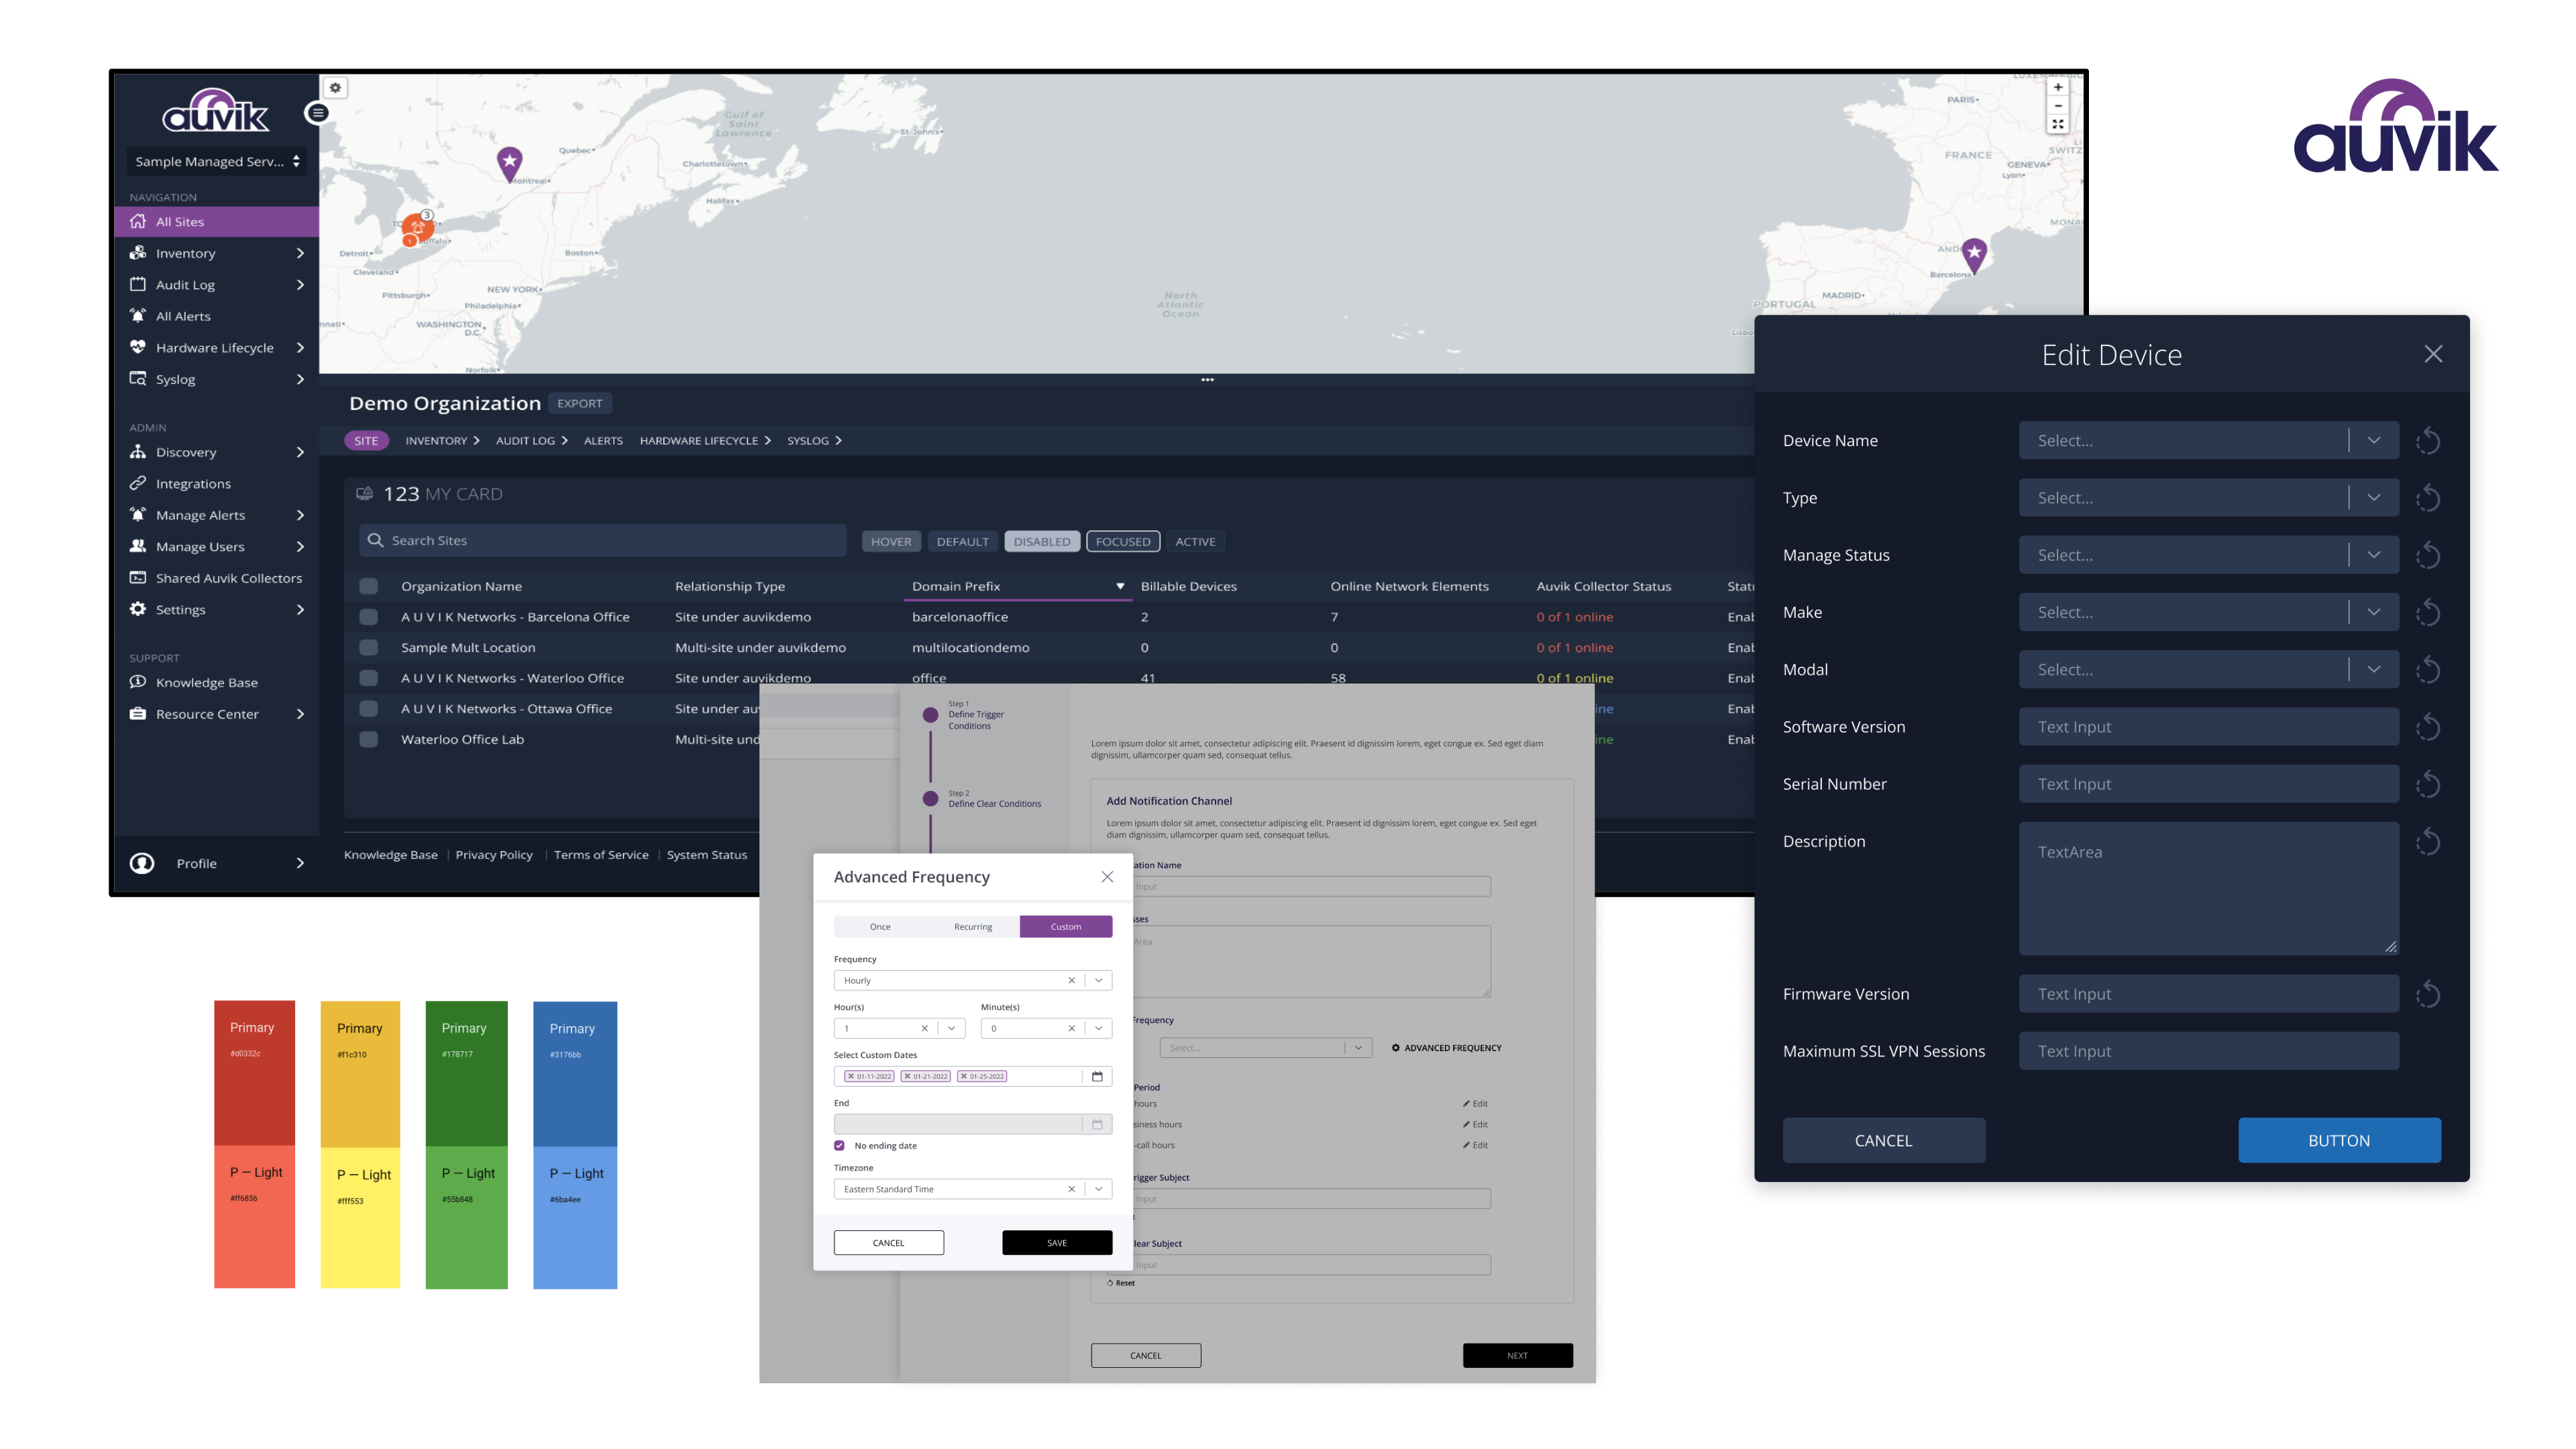Click the search magnifier icon in Search Sites
Screen dimensions: 2576x1449
click(x=375, y=540)
